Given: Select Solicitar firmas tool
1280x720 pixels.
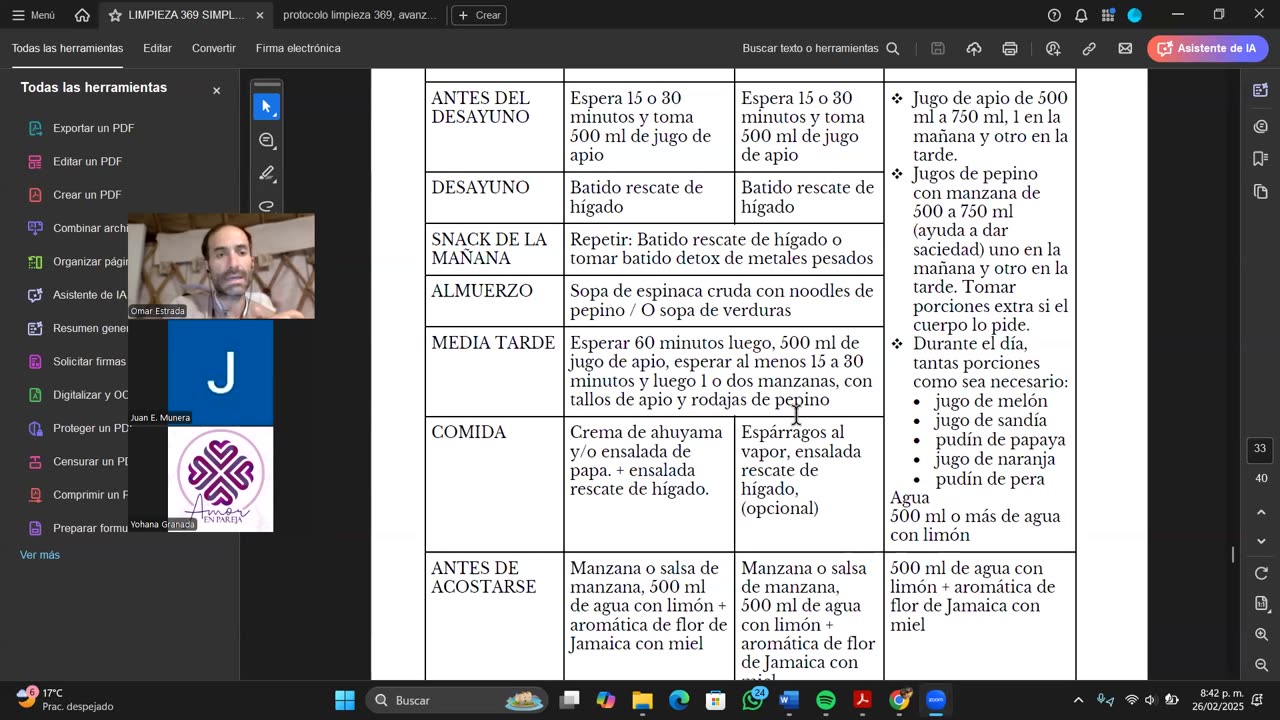Looking at the screenshot, I should point(77,361).
